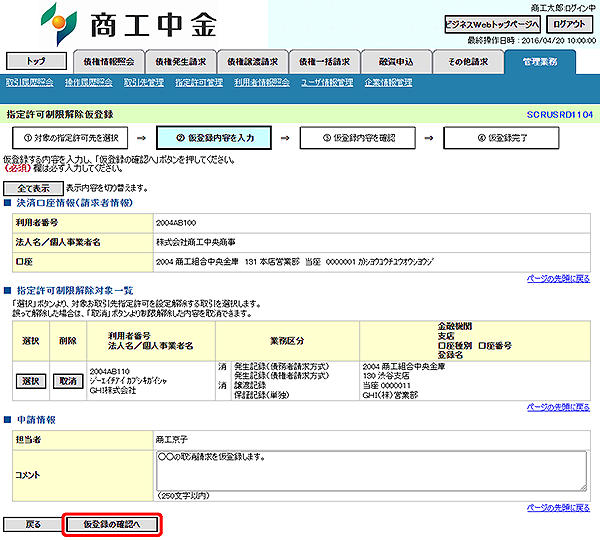600x540 pixels.
Task: Click the 商工太郎:ログイン中 status text
Action: [563, 8]
